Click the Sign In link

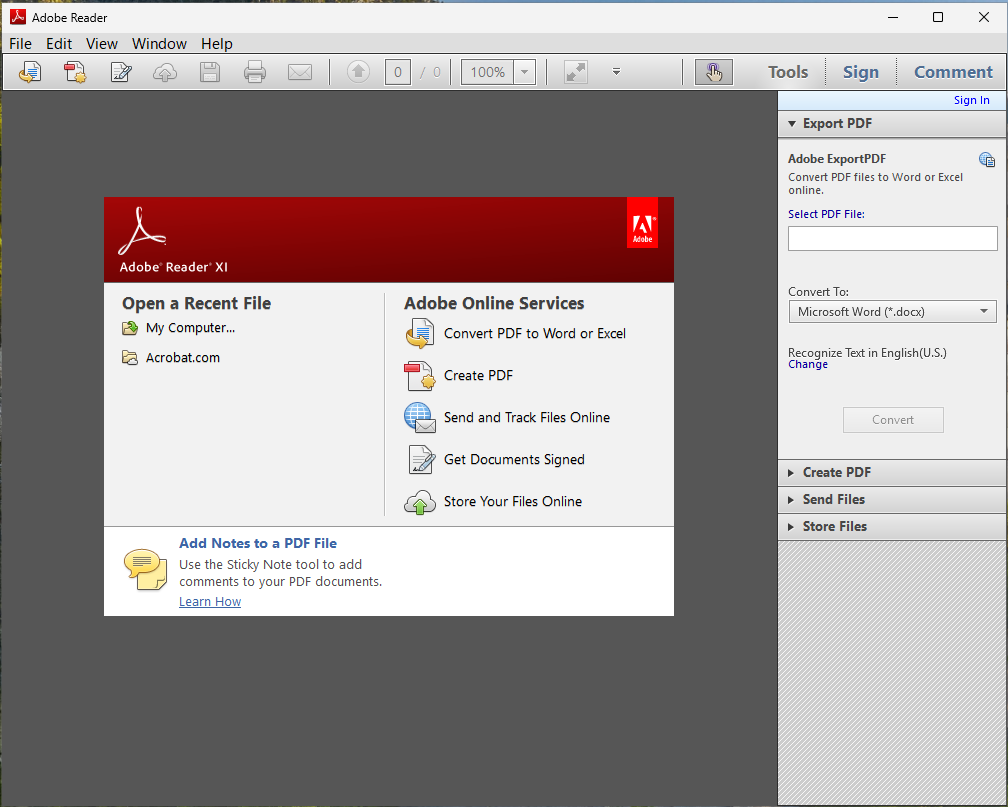(971, 100)
